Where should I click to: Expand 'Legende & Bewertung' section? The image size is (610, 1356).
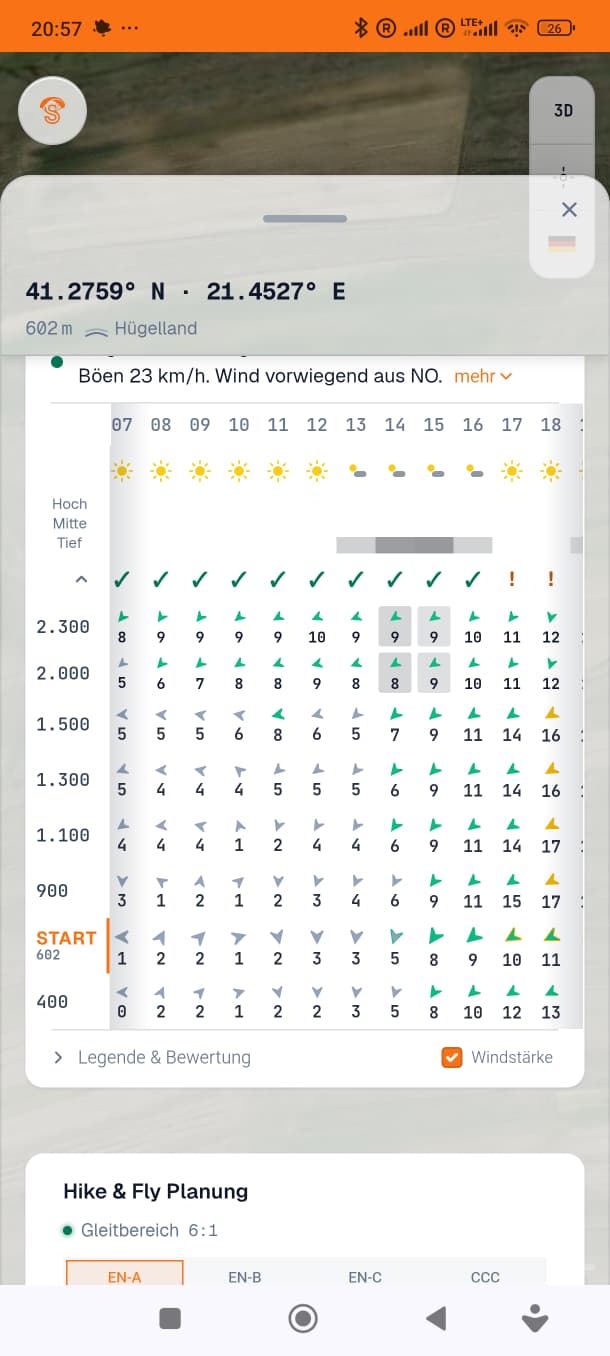tap(152, 1057)
